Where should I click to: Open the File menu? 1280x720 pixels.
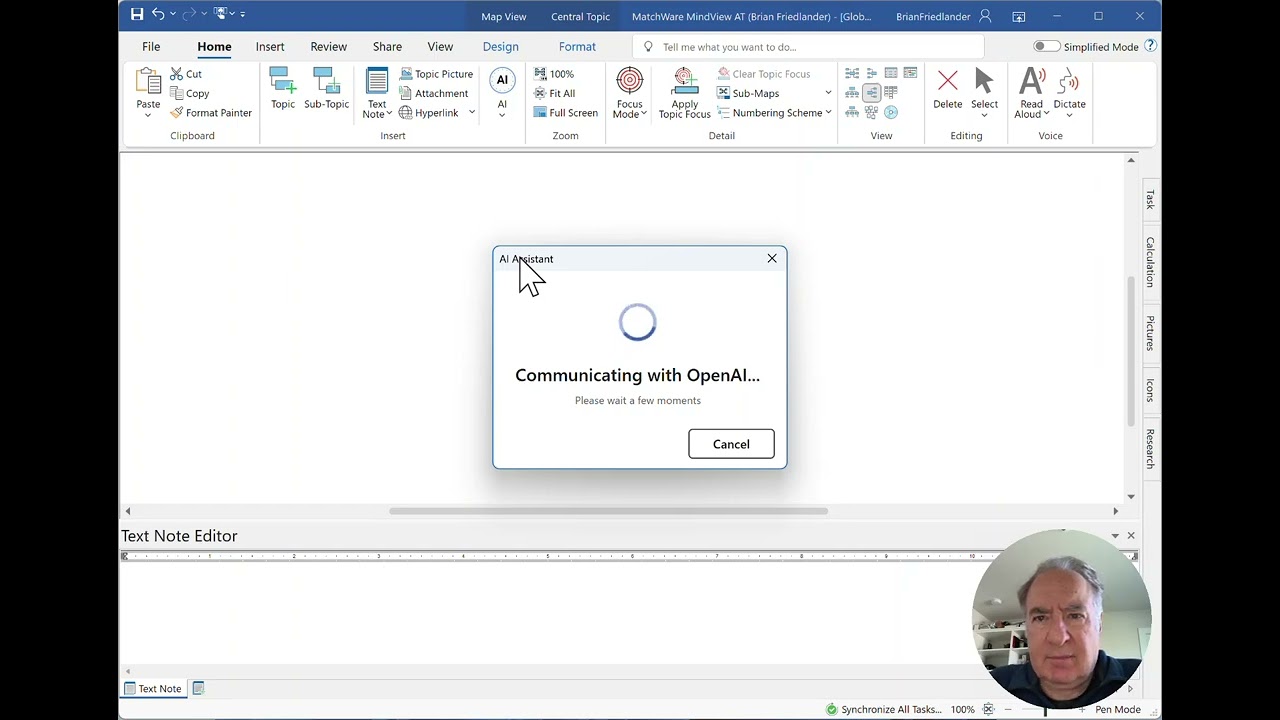(x=151, y=46)
